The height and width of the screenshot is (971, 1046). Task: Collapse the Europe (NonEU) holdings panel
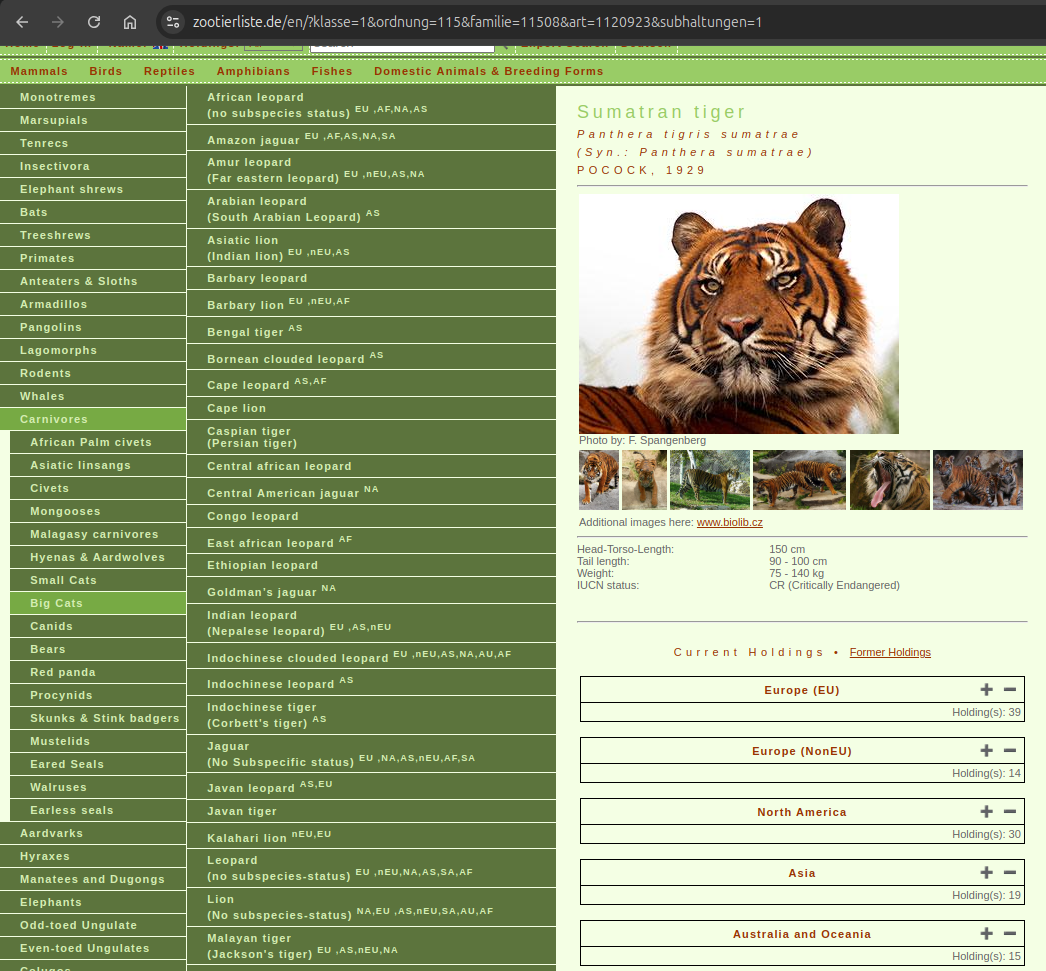point(1010,750)
